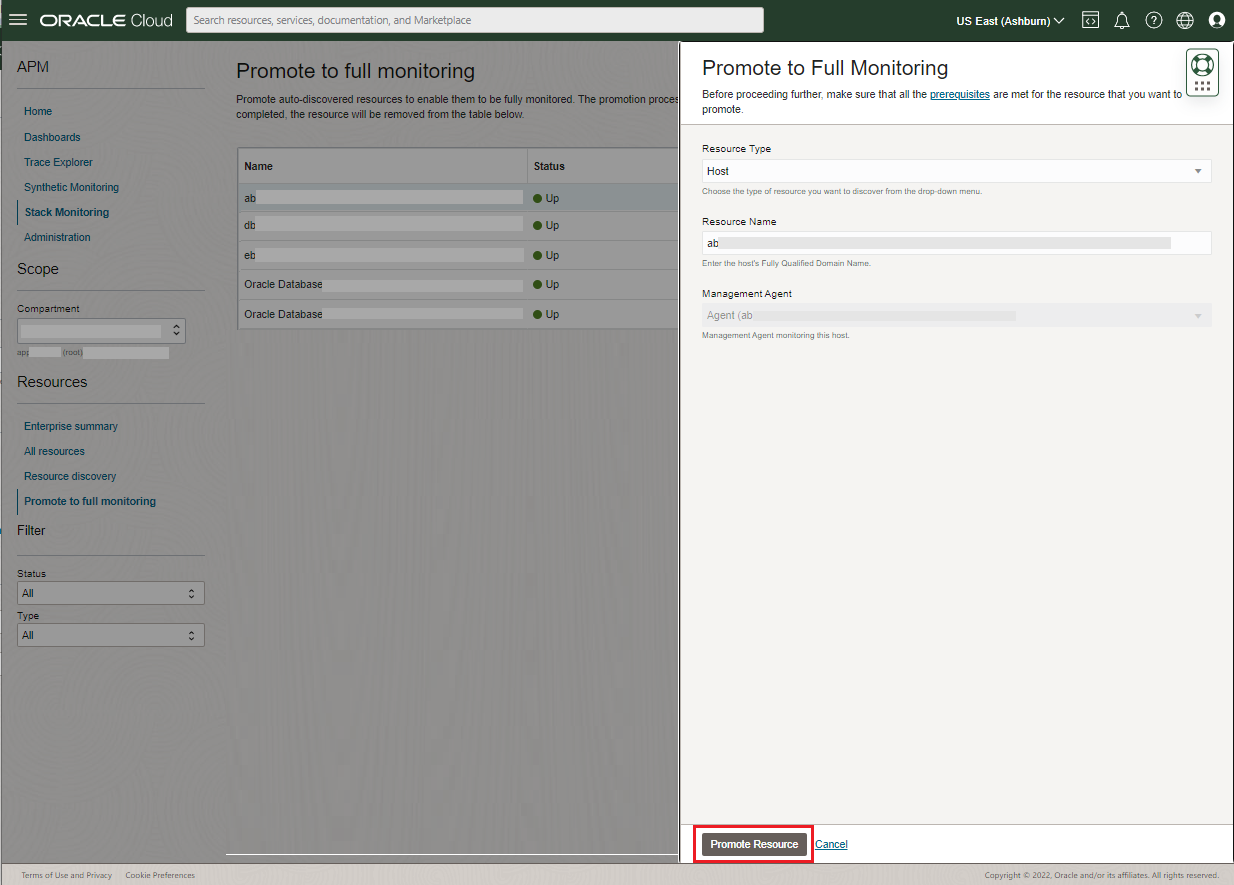Click the Resource Name input field
Image resolution: width=1234 pixels, height=885 pixels.
pyautogui.click(x=956, y=243)
